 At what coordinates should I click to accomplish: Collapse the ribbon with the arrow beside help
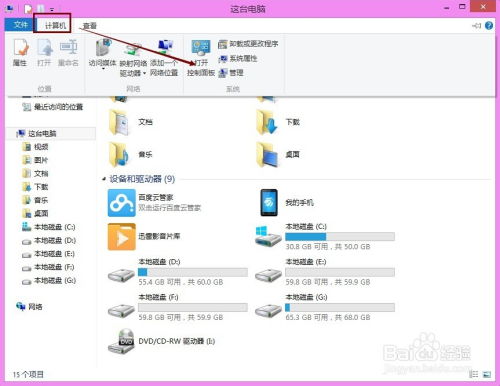476,26
